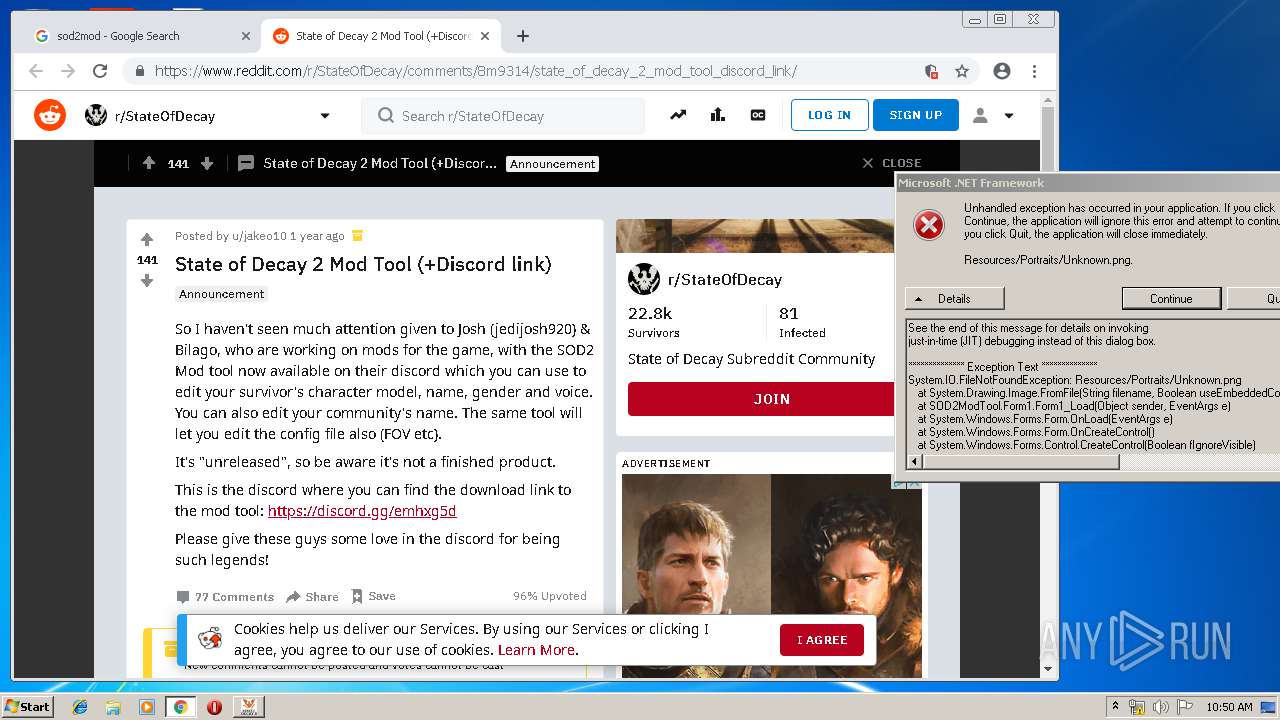Close the post overlay with CLOSE
The height and width of the screenshot is (720, 1280).
click(892, 163)
